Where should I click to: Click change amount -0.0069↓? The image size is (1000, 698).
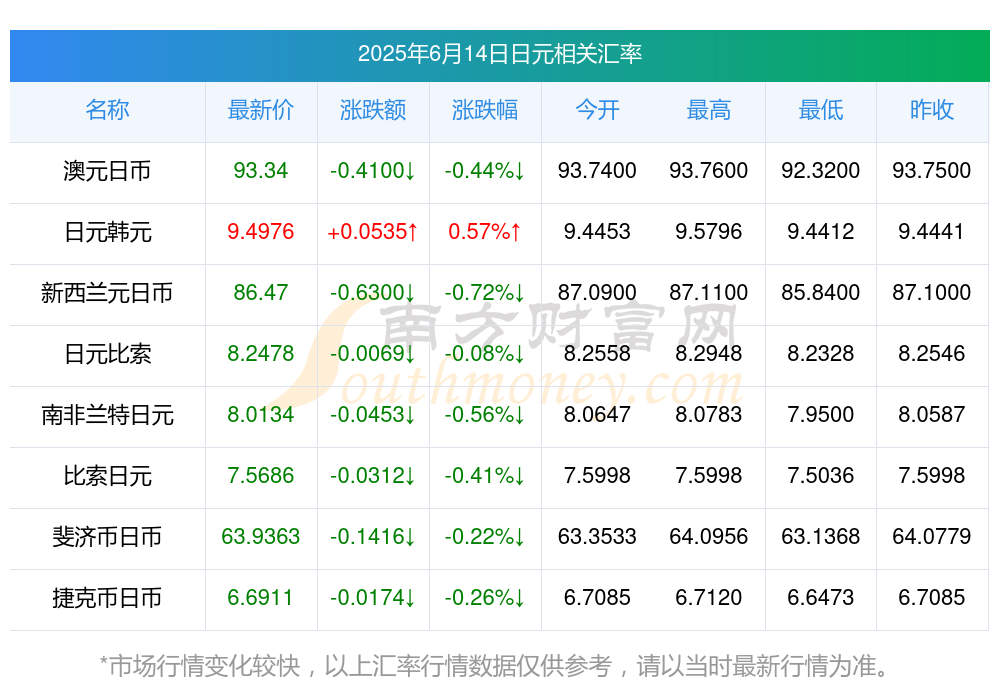[x=373, y=353]
